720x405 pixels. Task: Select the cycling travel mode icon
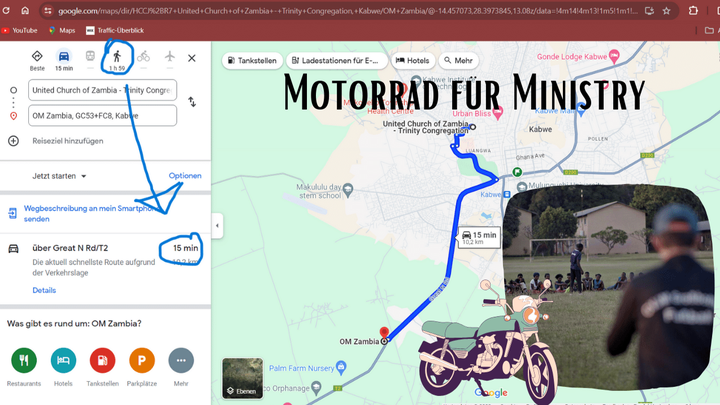[143, 56]
